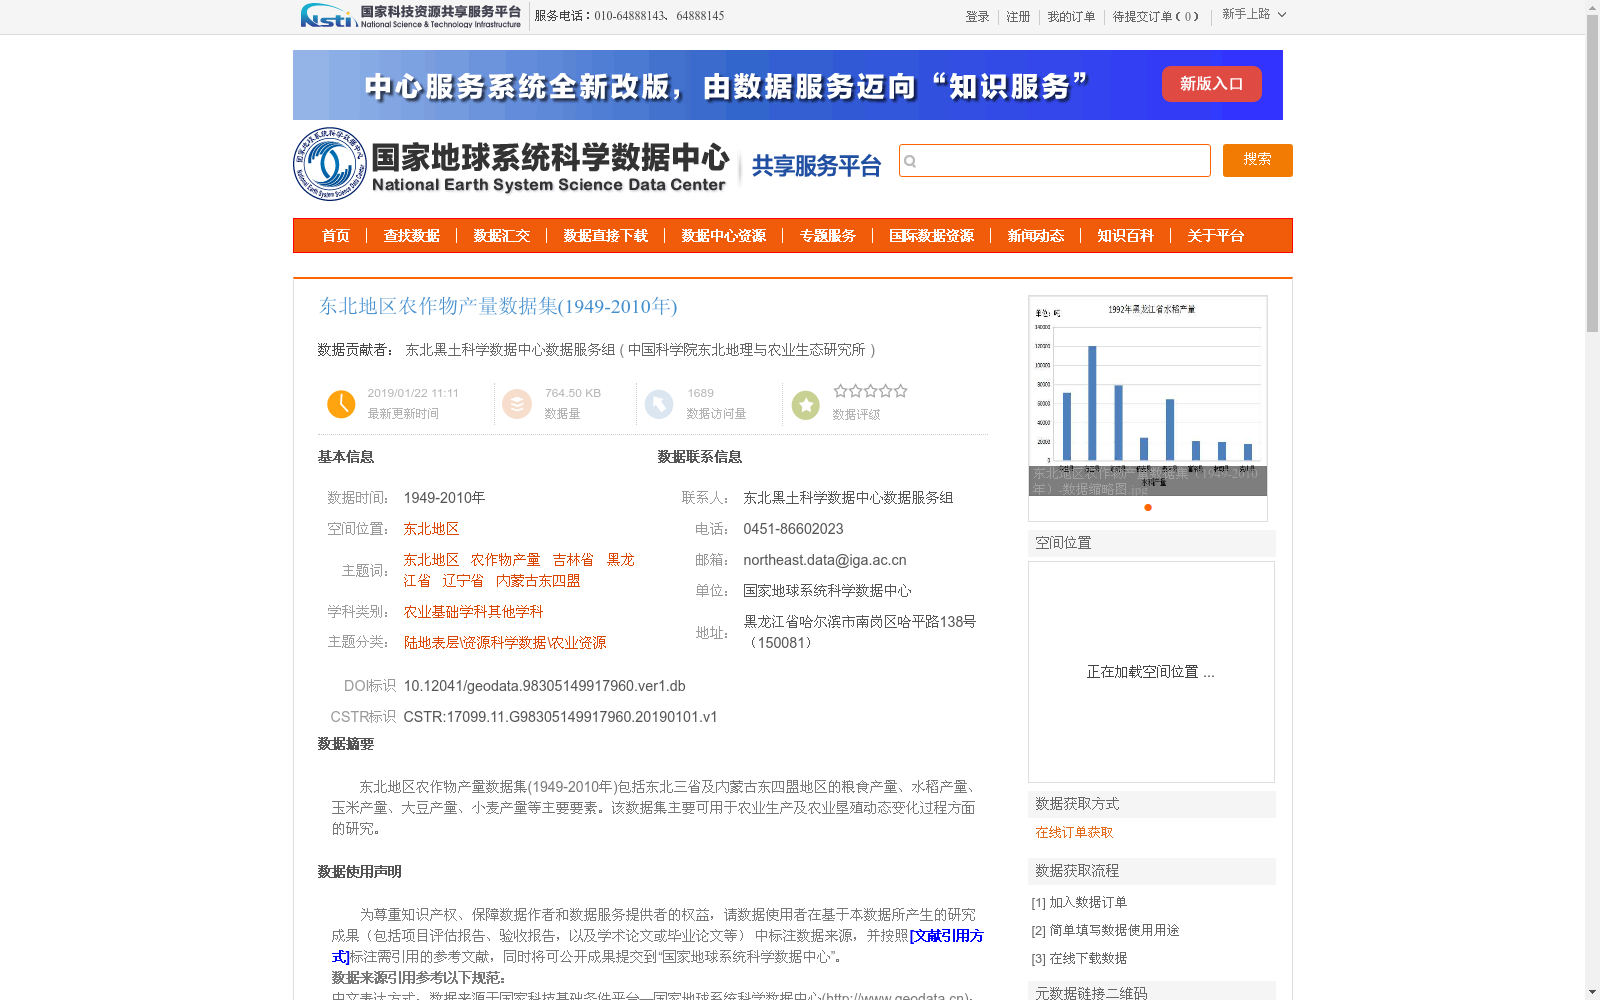Switch to the 首页 tab

tap(335, 236)
